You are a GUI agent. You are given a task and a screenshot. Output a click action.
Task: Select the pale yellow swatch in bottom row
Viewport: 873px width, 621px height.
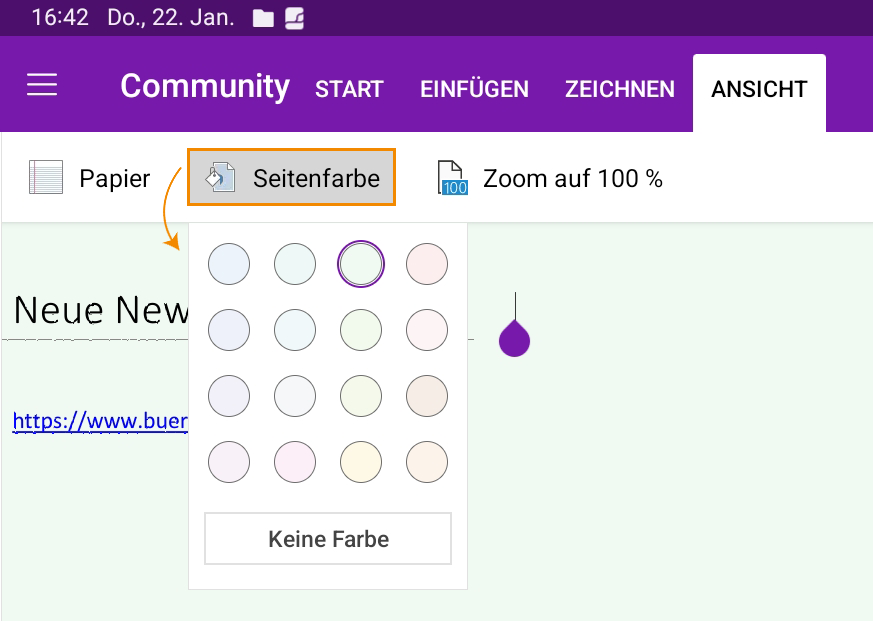coord(361,461)
